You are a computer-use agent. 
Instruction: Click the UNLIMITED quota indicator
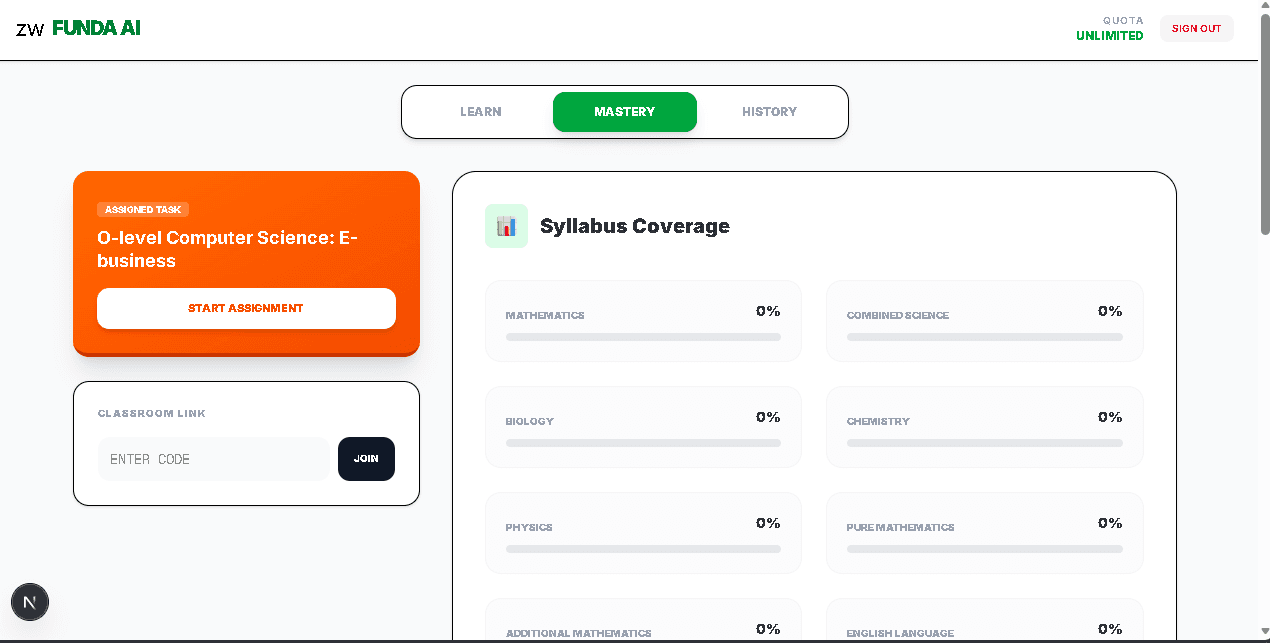(1109, 35)
